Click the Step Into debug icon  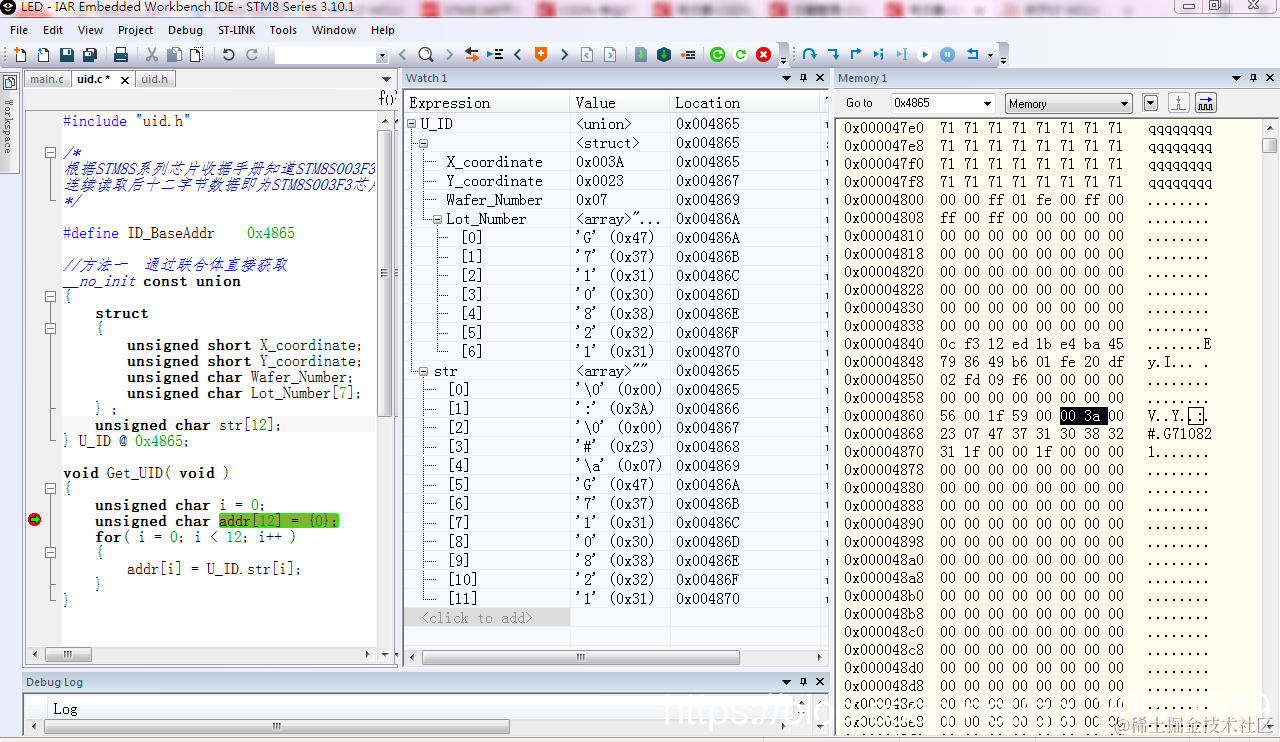coord(833,55)
